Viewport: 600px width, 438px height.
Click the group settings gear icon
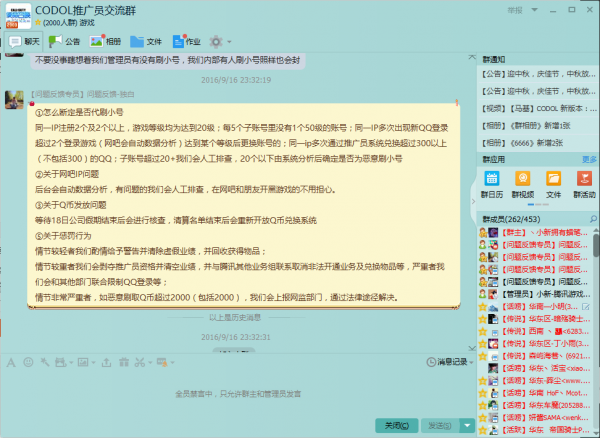[x=216, y=42]
